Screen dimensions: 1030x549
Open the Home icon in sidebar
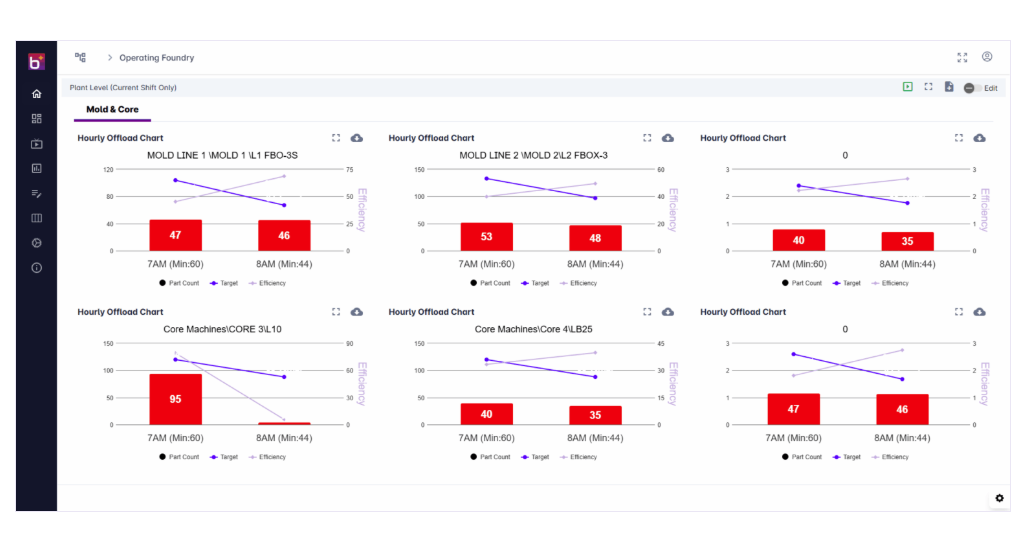(37, 94)
